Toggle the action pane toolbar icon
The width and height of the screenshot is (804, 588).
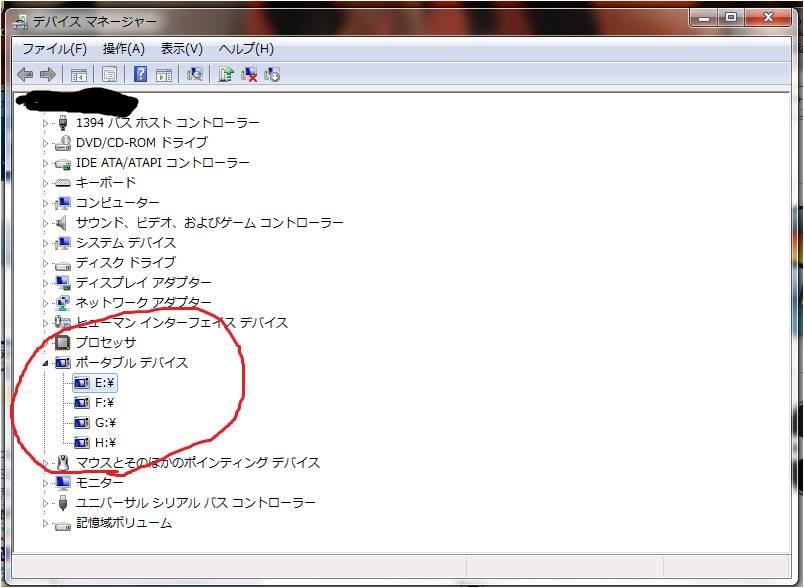pos(164,75)
